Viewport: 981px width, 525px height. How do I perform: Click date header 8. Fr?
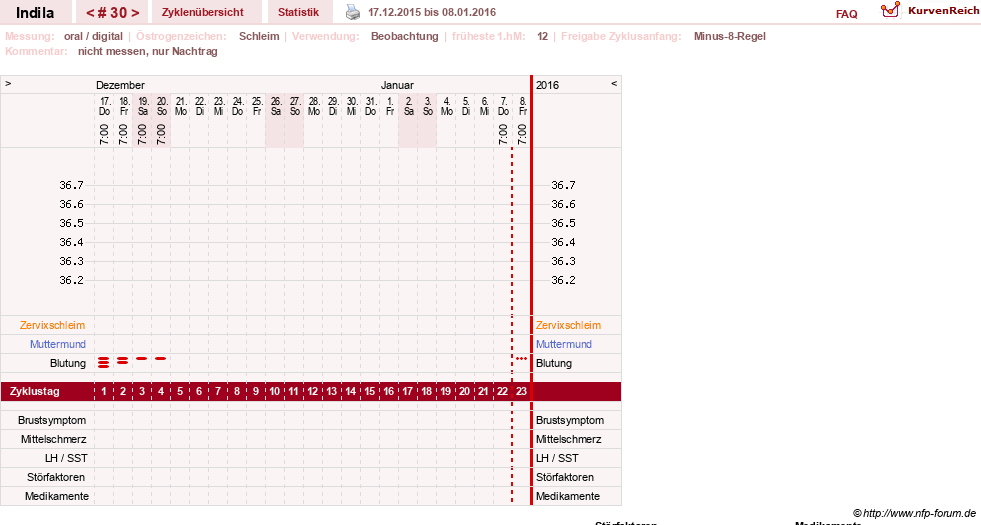coord(522,106)
